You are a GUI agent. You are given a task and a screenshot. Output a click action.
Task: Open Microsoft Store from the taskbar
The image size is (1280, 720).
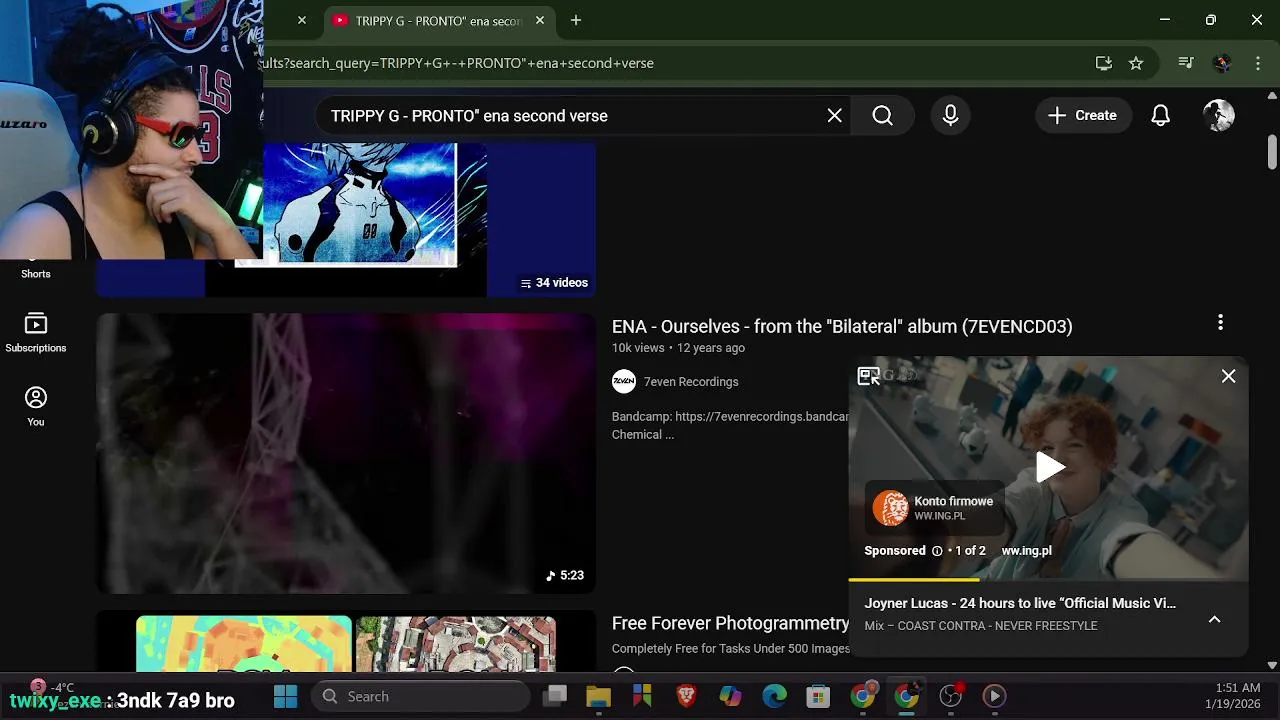click(818, 696)
